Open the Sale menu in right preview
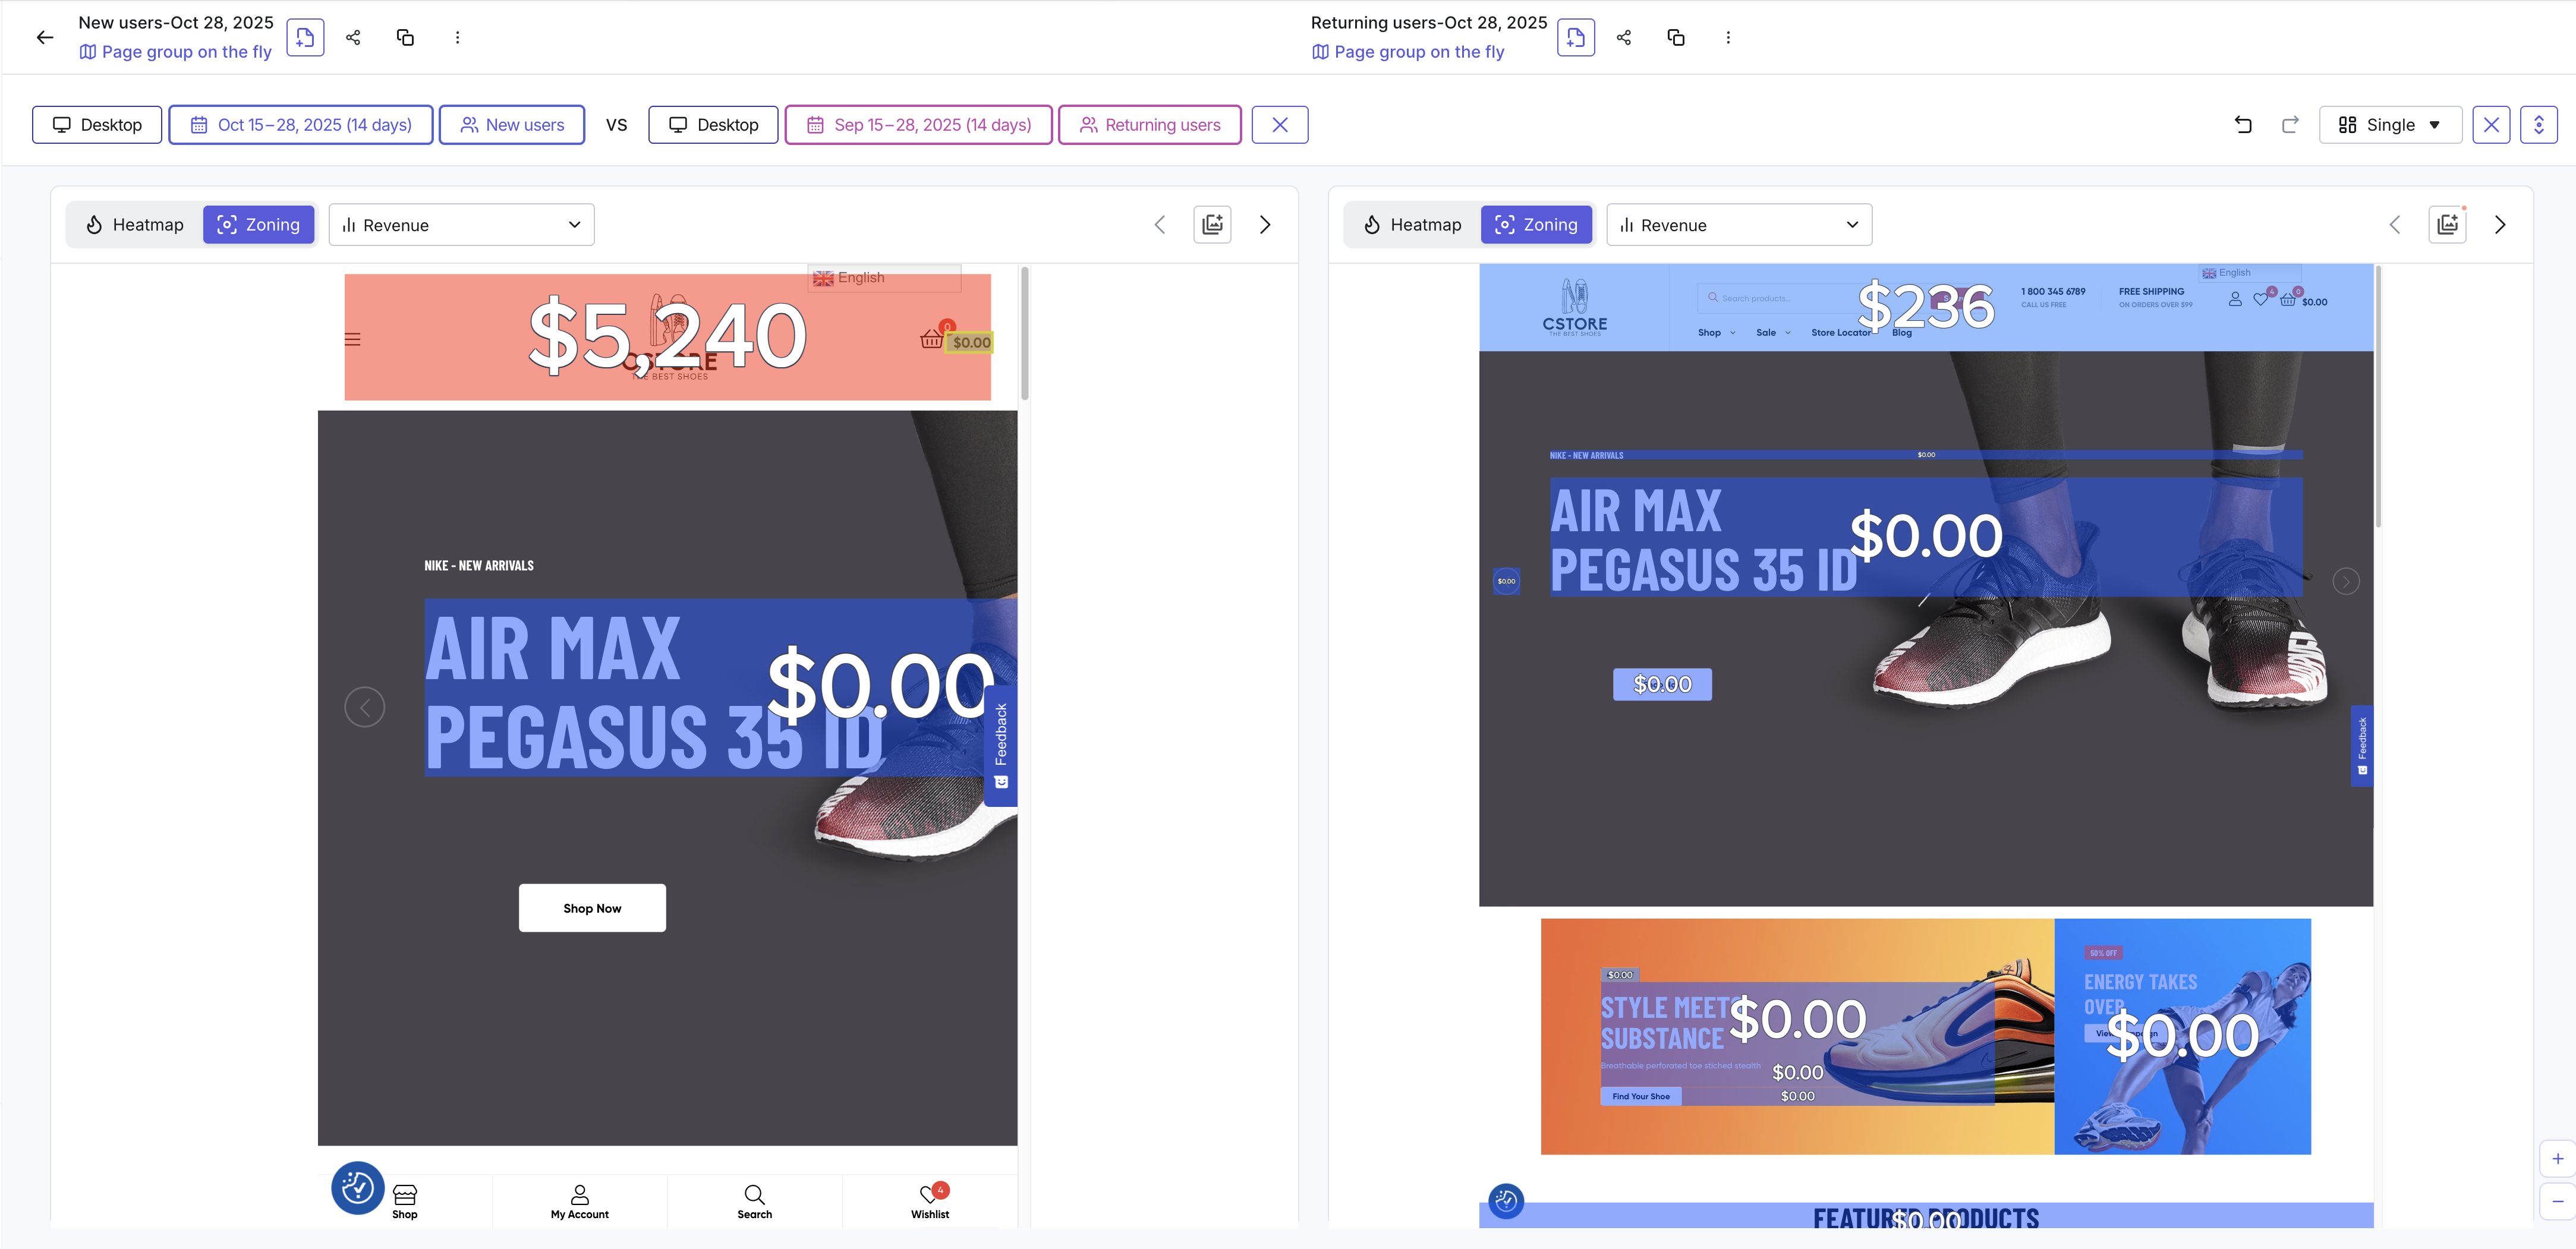 (1773, 333)
